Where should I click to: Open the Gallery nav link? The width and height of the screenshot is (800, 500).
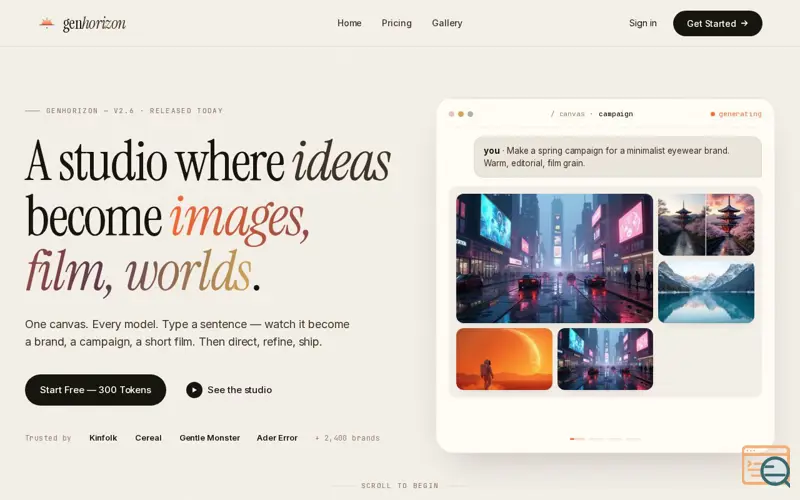click(x=447, y=23)
